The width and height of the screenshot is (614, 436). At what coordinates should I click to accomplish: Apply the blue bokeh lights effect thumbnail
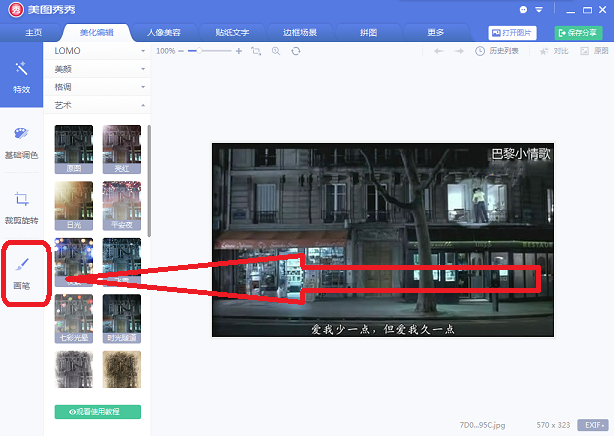click(74, 262)
